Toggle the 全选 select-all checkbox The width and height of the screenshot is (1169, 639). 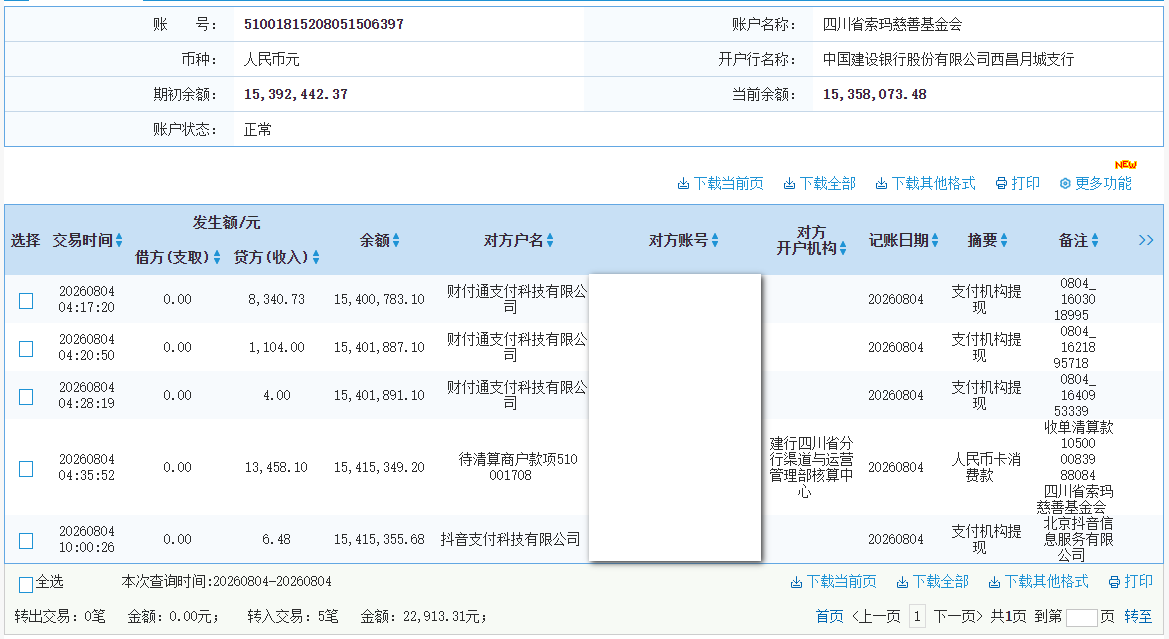(x=26, y=584)
